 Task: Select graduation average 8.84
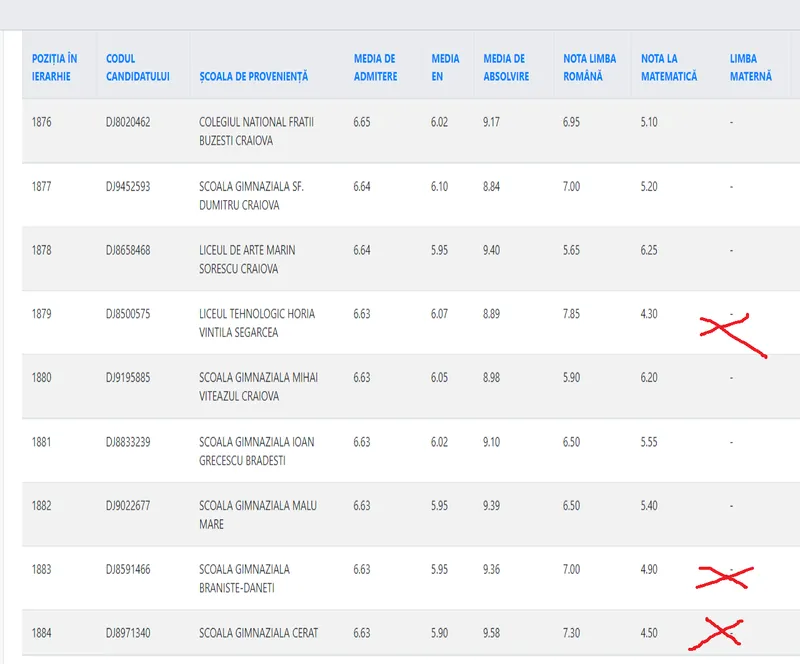(491, 186)
